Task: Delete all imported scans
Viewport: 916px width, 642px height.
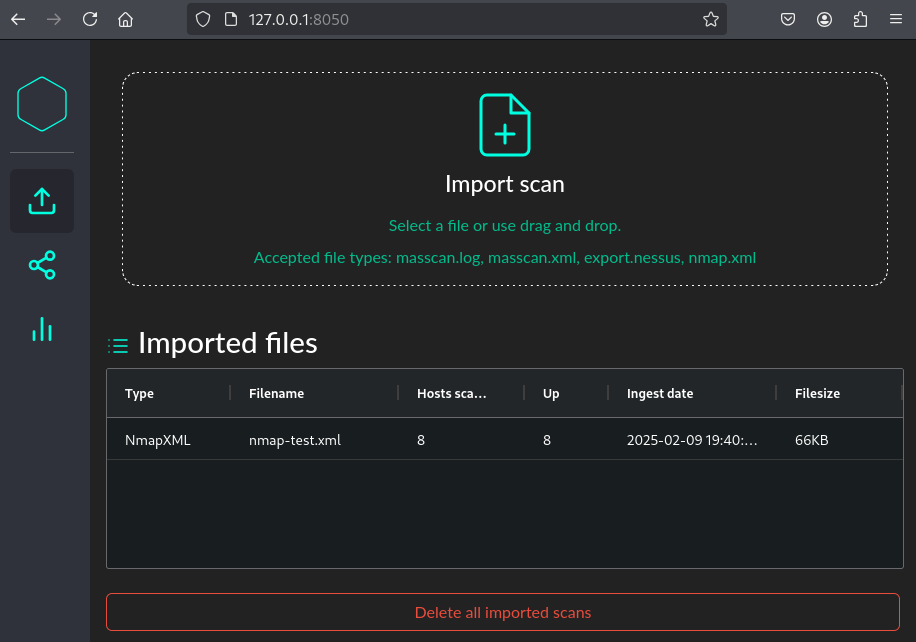Action: (x=503, y=612)
